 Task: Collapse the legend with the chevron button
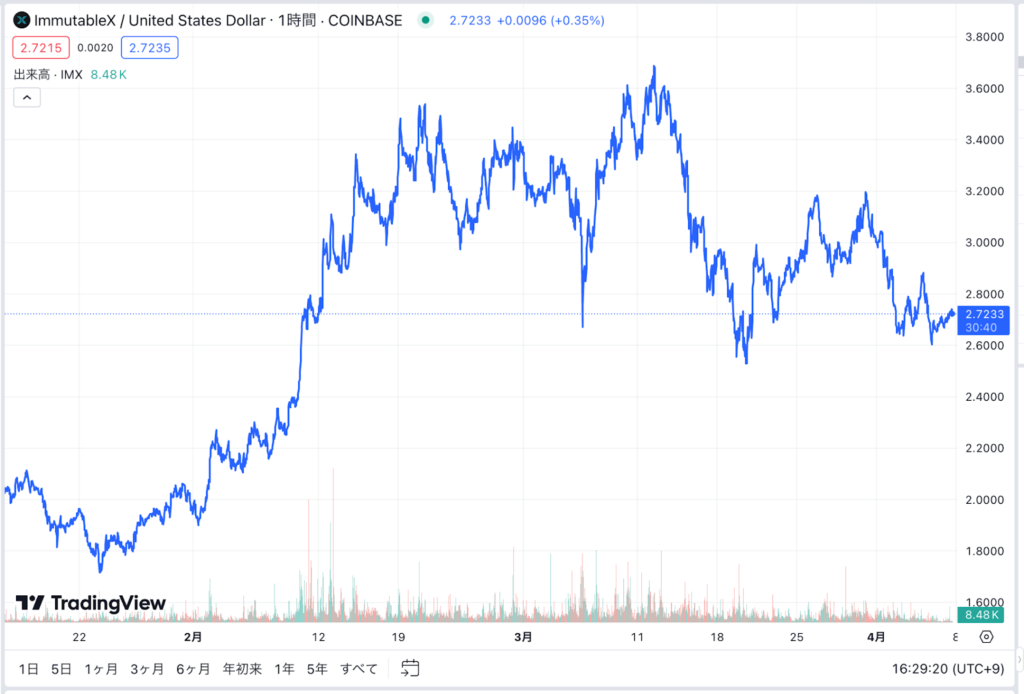(x=26, y=97)
